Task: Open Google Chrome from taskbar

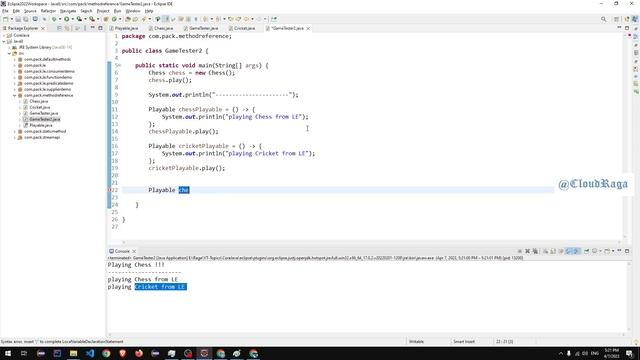Action: [x=106, y=353]
